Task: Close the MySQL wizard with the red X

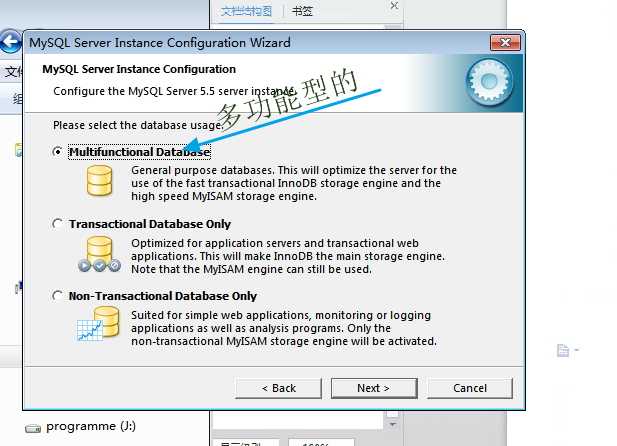Action: [505, 43]
